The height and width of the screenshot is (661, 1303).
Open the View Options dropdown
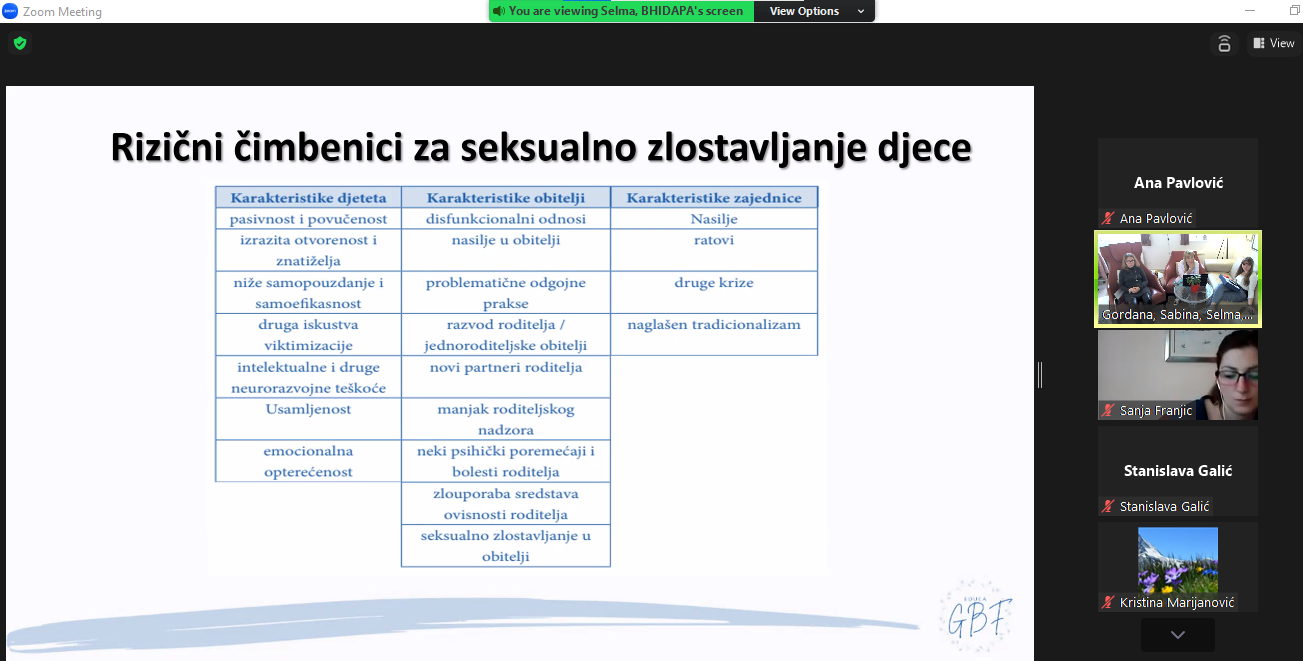pos(814,11)
